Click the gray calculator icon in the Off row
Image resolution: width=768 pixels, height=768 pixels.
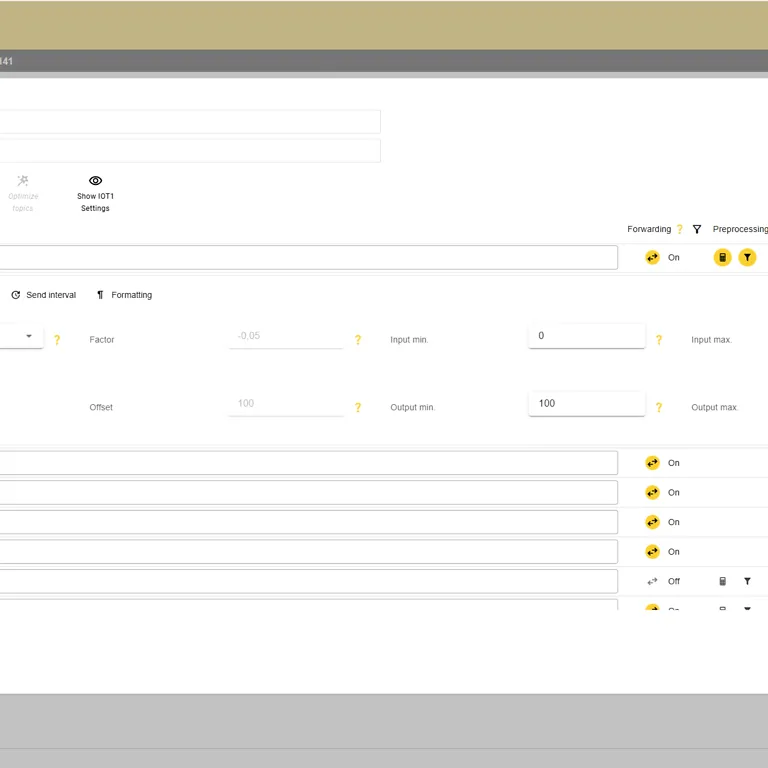pos(722,581)
